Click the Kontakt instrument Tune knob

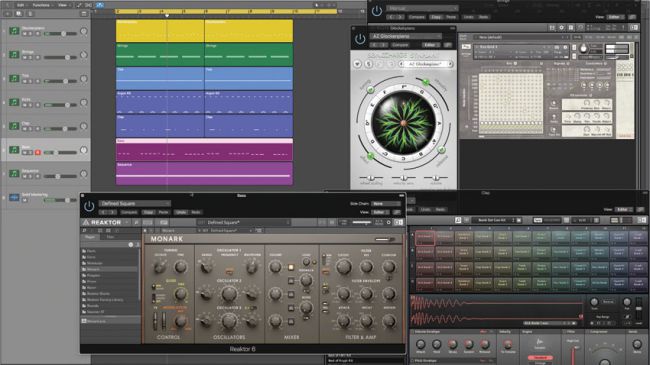584,49
